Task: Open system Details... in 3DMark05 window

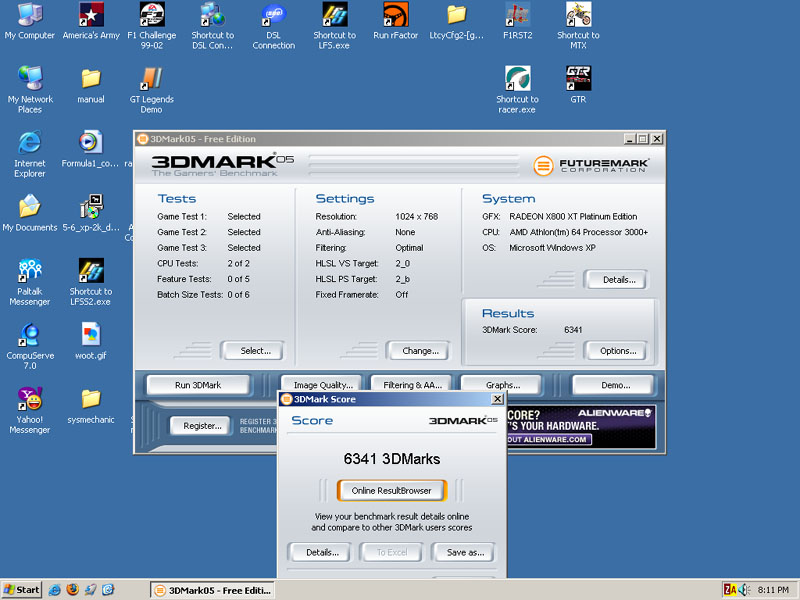Action: coord(616,280)
